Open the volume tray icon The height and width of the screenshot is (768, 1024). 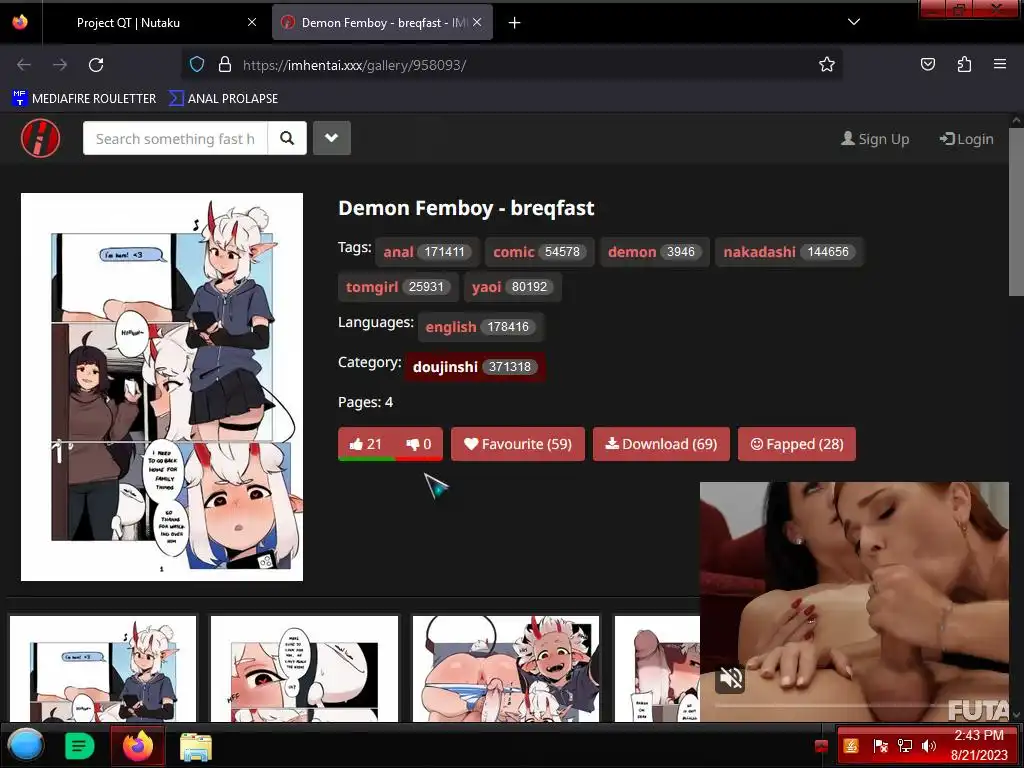tap(929, 746)
